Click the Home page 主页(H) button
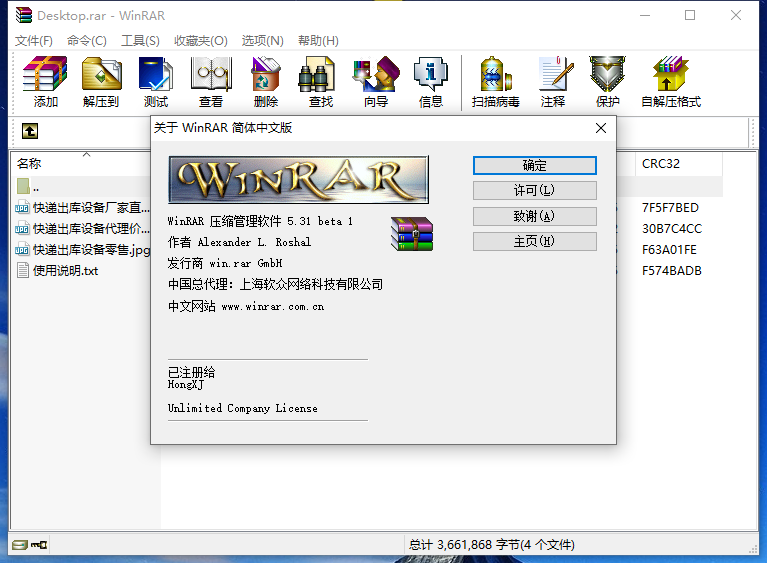This screenshot has height=563, width=767. click(535, 242)
